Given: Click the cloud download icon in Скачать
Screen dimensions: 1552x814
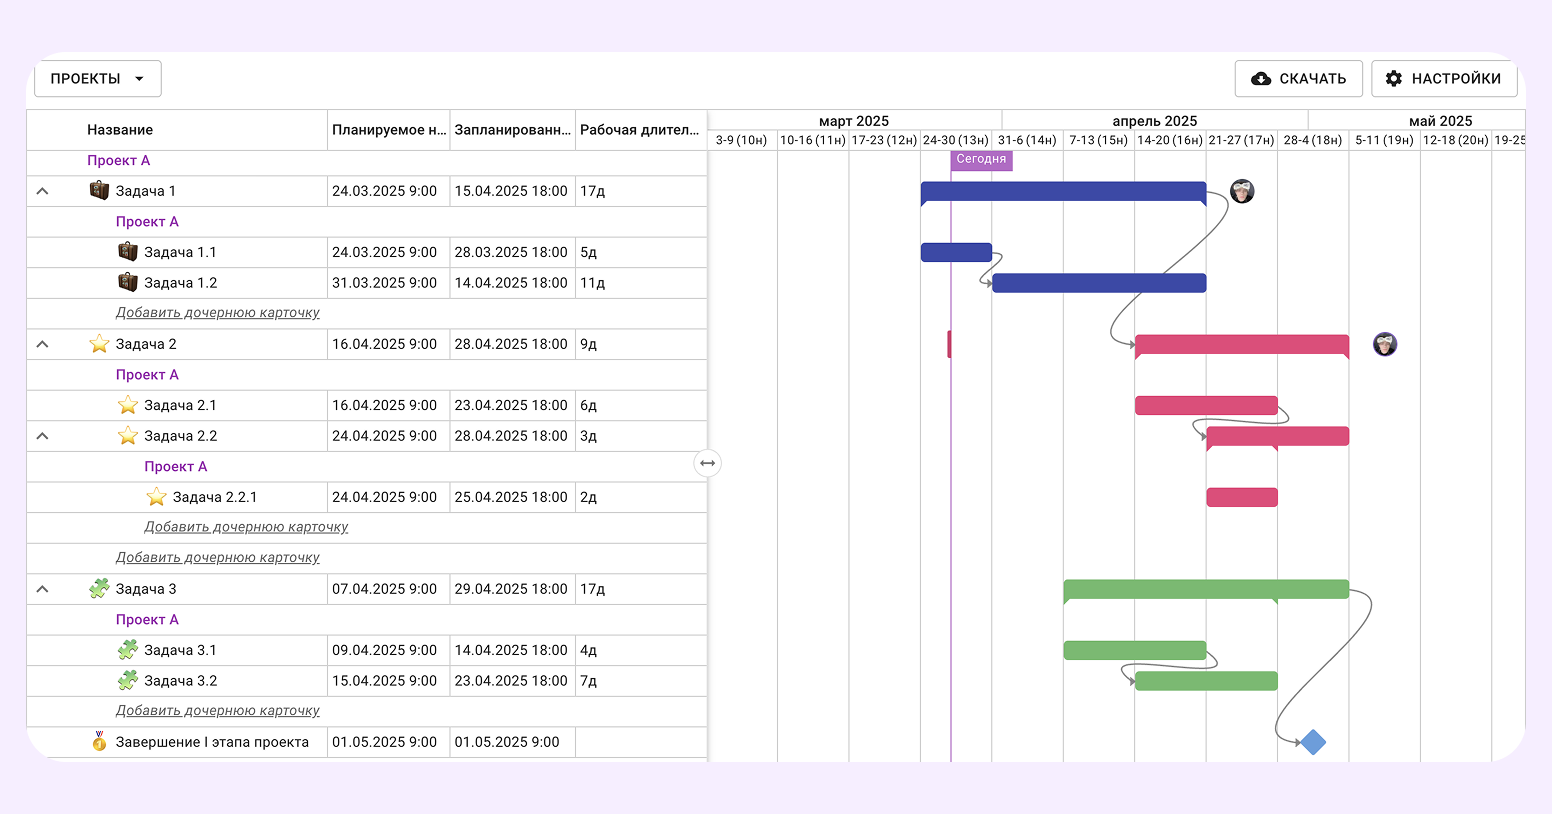Looking at the screenshot, I should click(x=1262, y=79).
